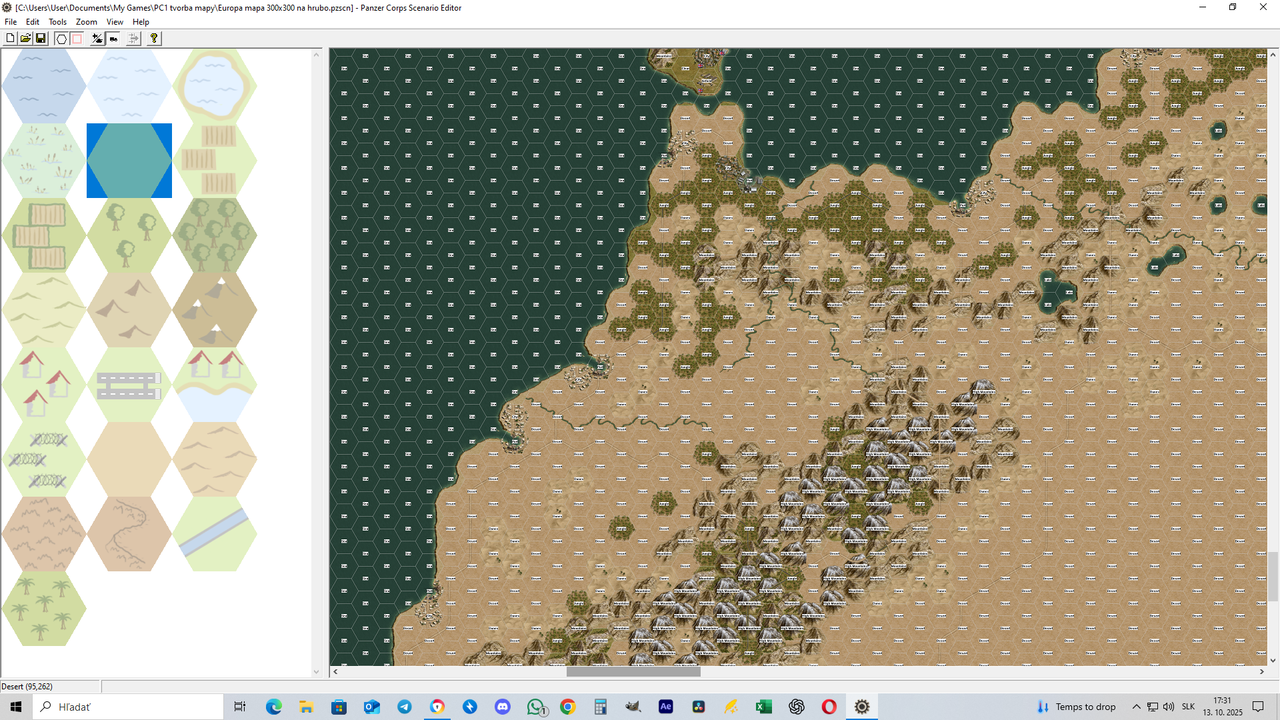Viewport: 1280px width, 720px height.
Task: Toggle hex grid display button
Action: point(61,38)
